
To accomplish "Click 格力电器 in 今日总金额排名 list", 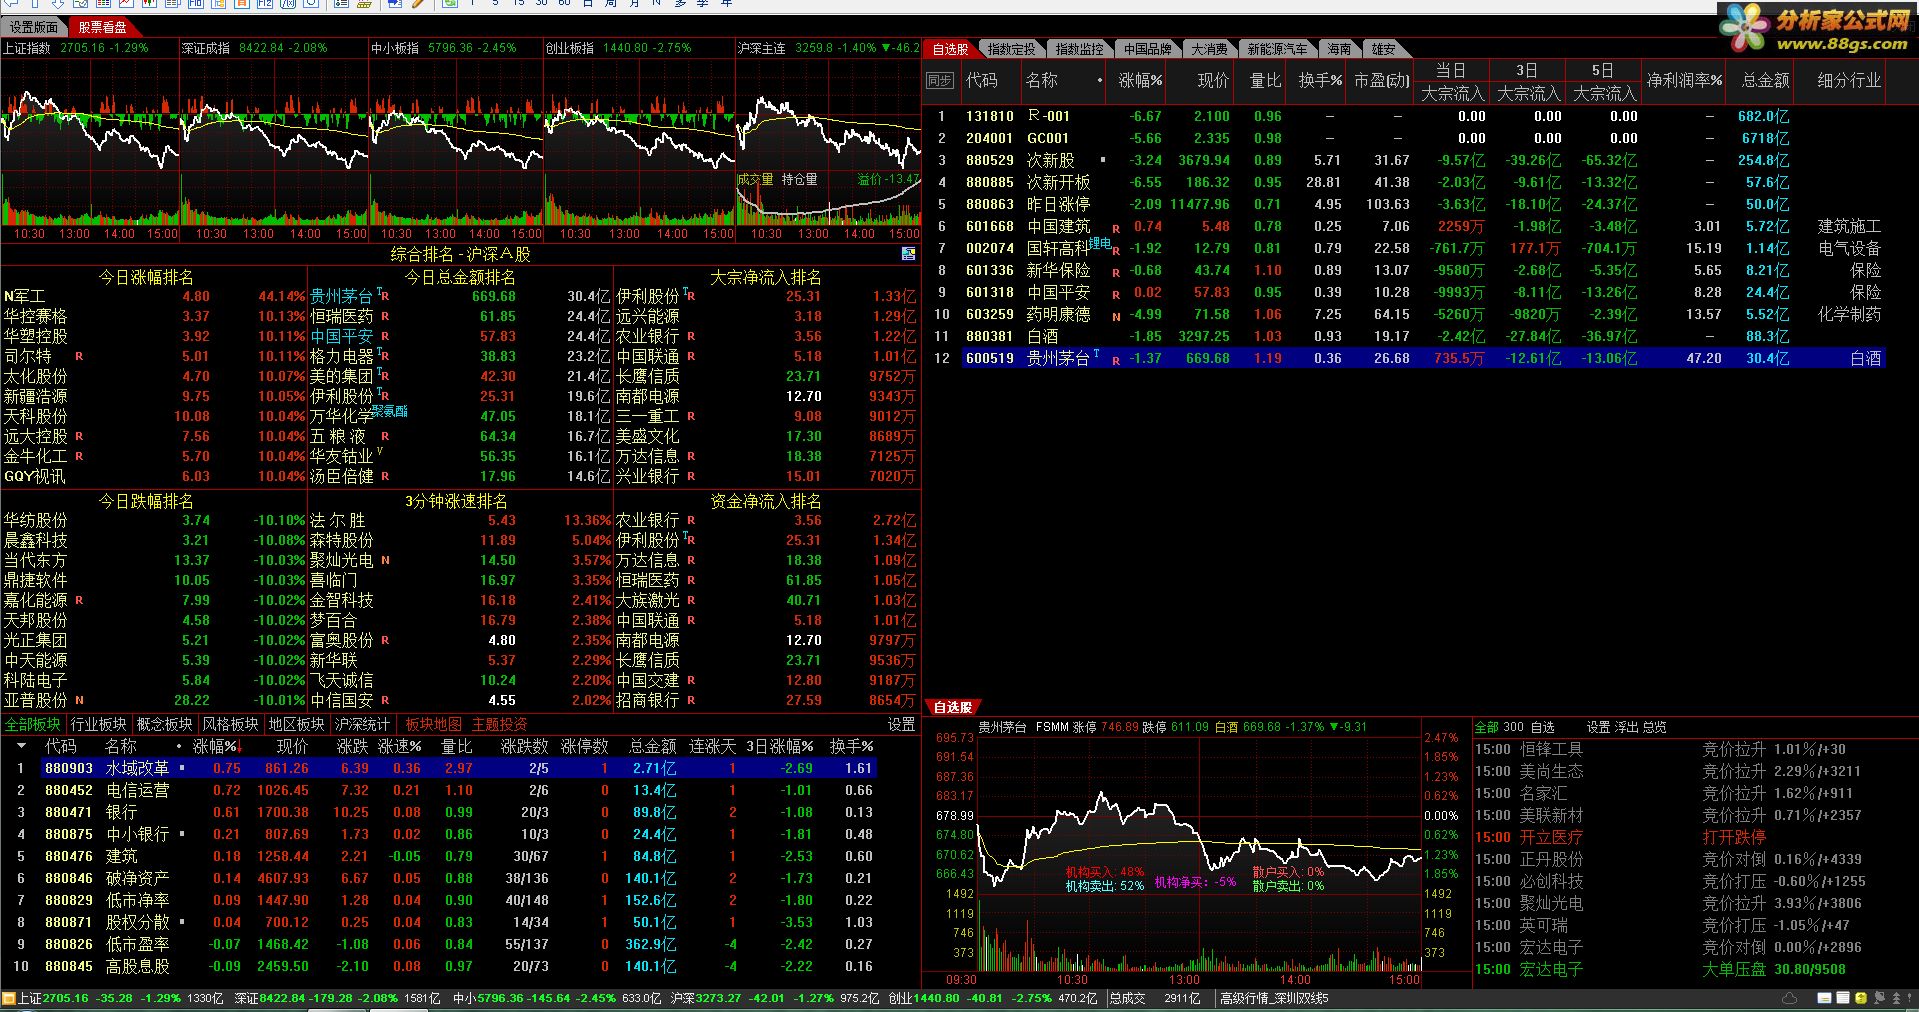I will coord(341,356).
